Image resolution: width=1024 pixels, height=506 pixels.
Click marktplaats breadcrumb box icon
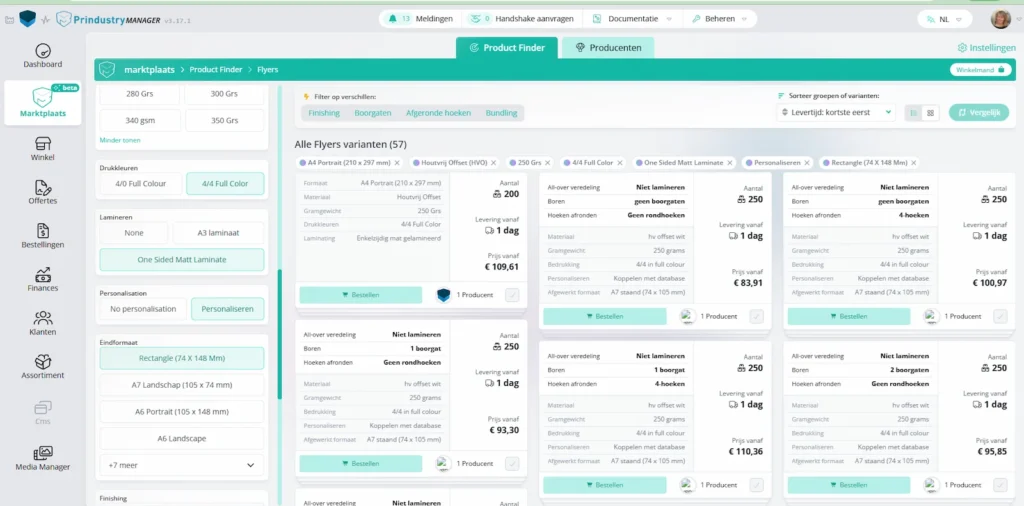[107, 69]
